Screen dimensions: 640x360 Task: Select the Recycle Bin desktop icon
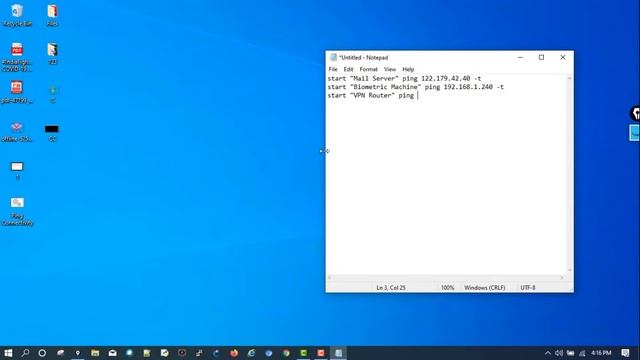(x=17, y=15)
